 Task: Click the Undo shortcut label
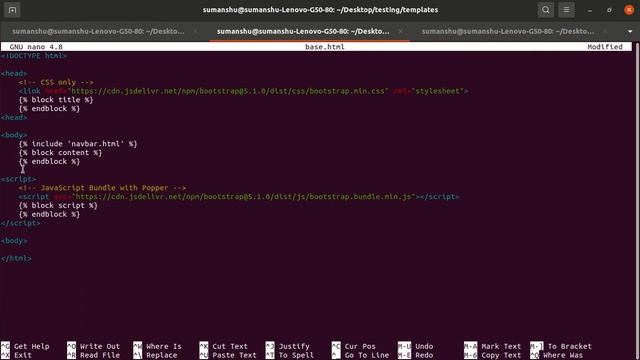424,347
